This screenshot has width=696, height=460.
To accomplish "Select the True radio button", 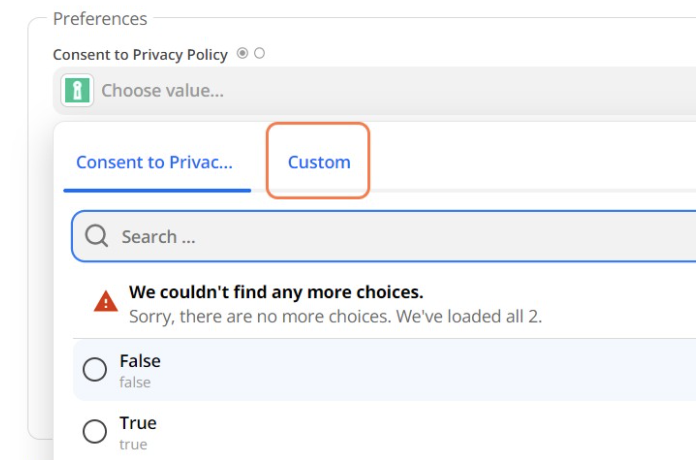I will point(95,431).
